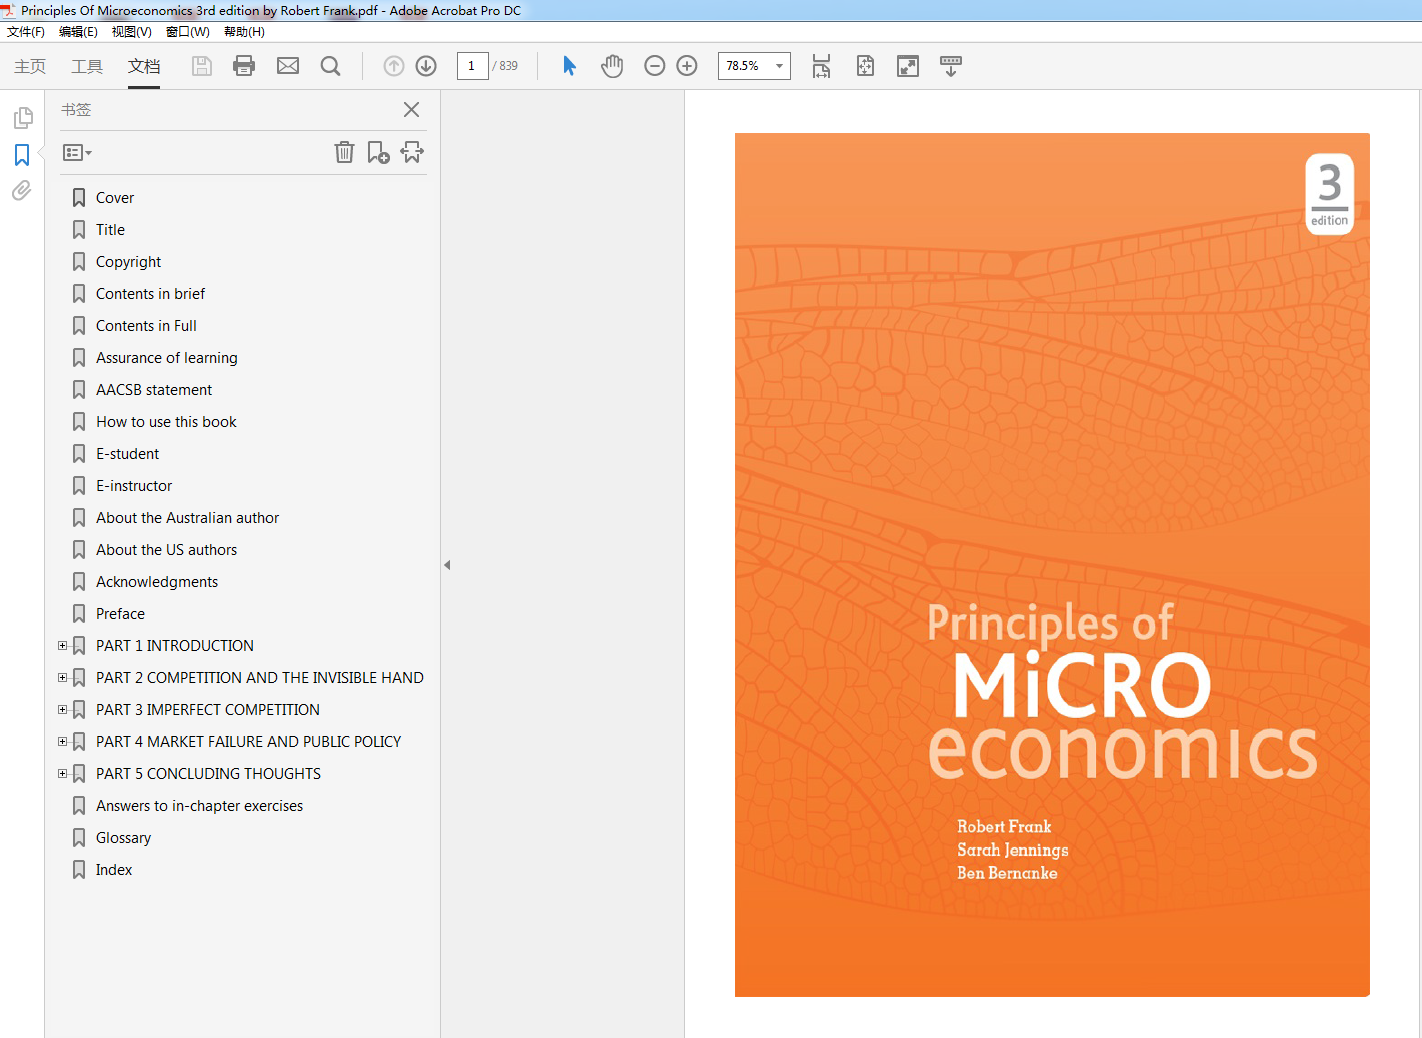
Task: Zoom in with plus icon
Action: coord(687,66)
